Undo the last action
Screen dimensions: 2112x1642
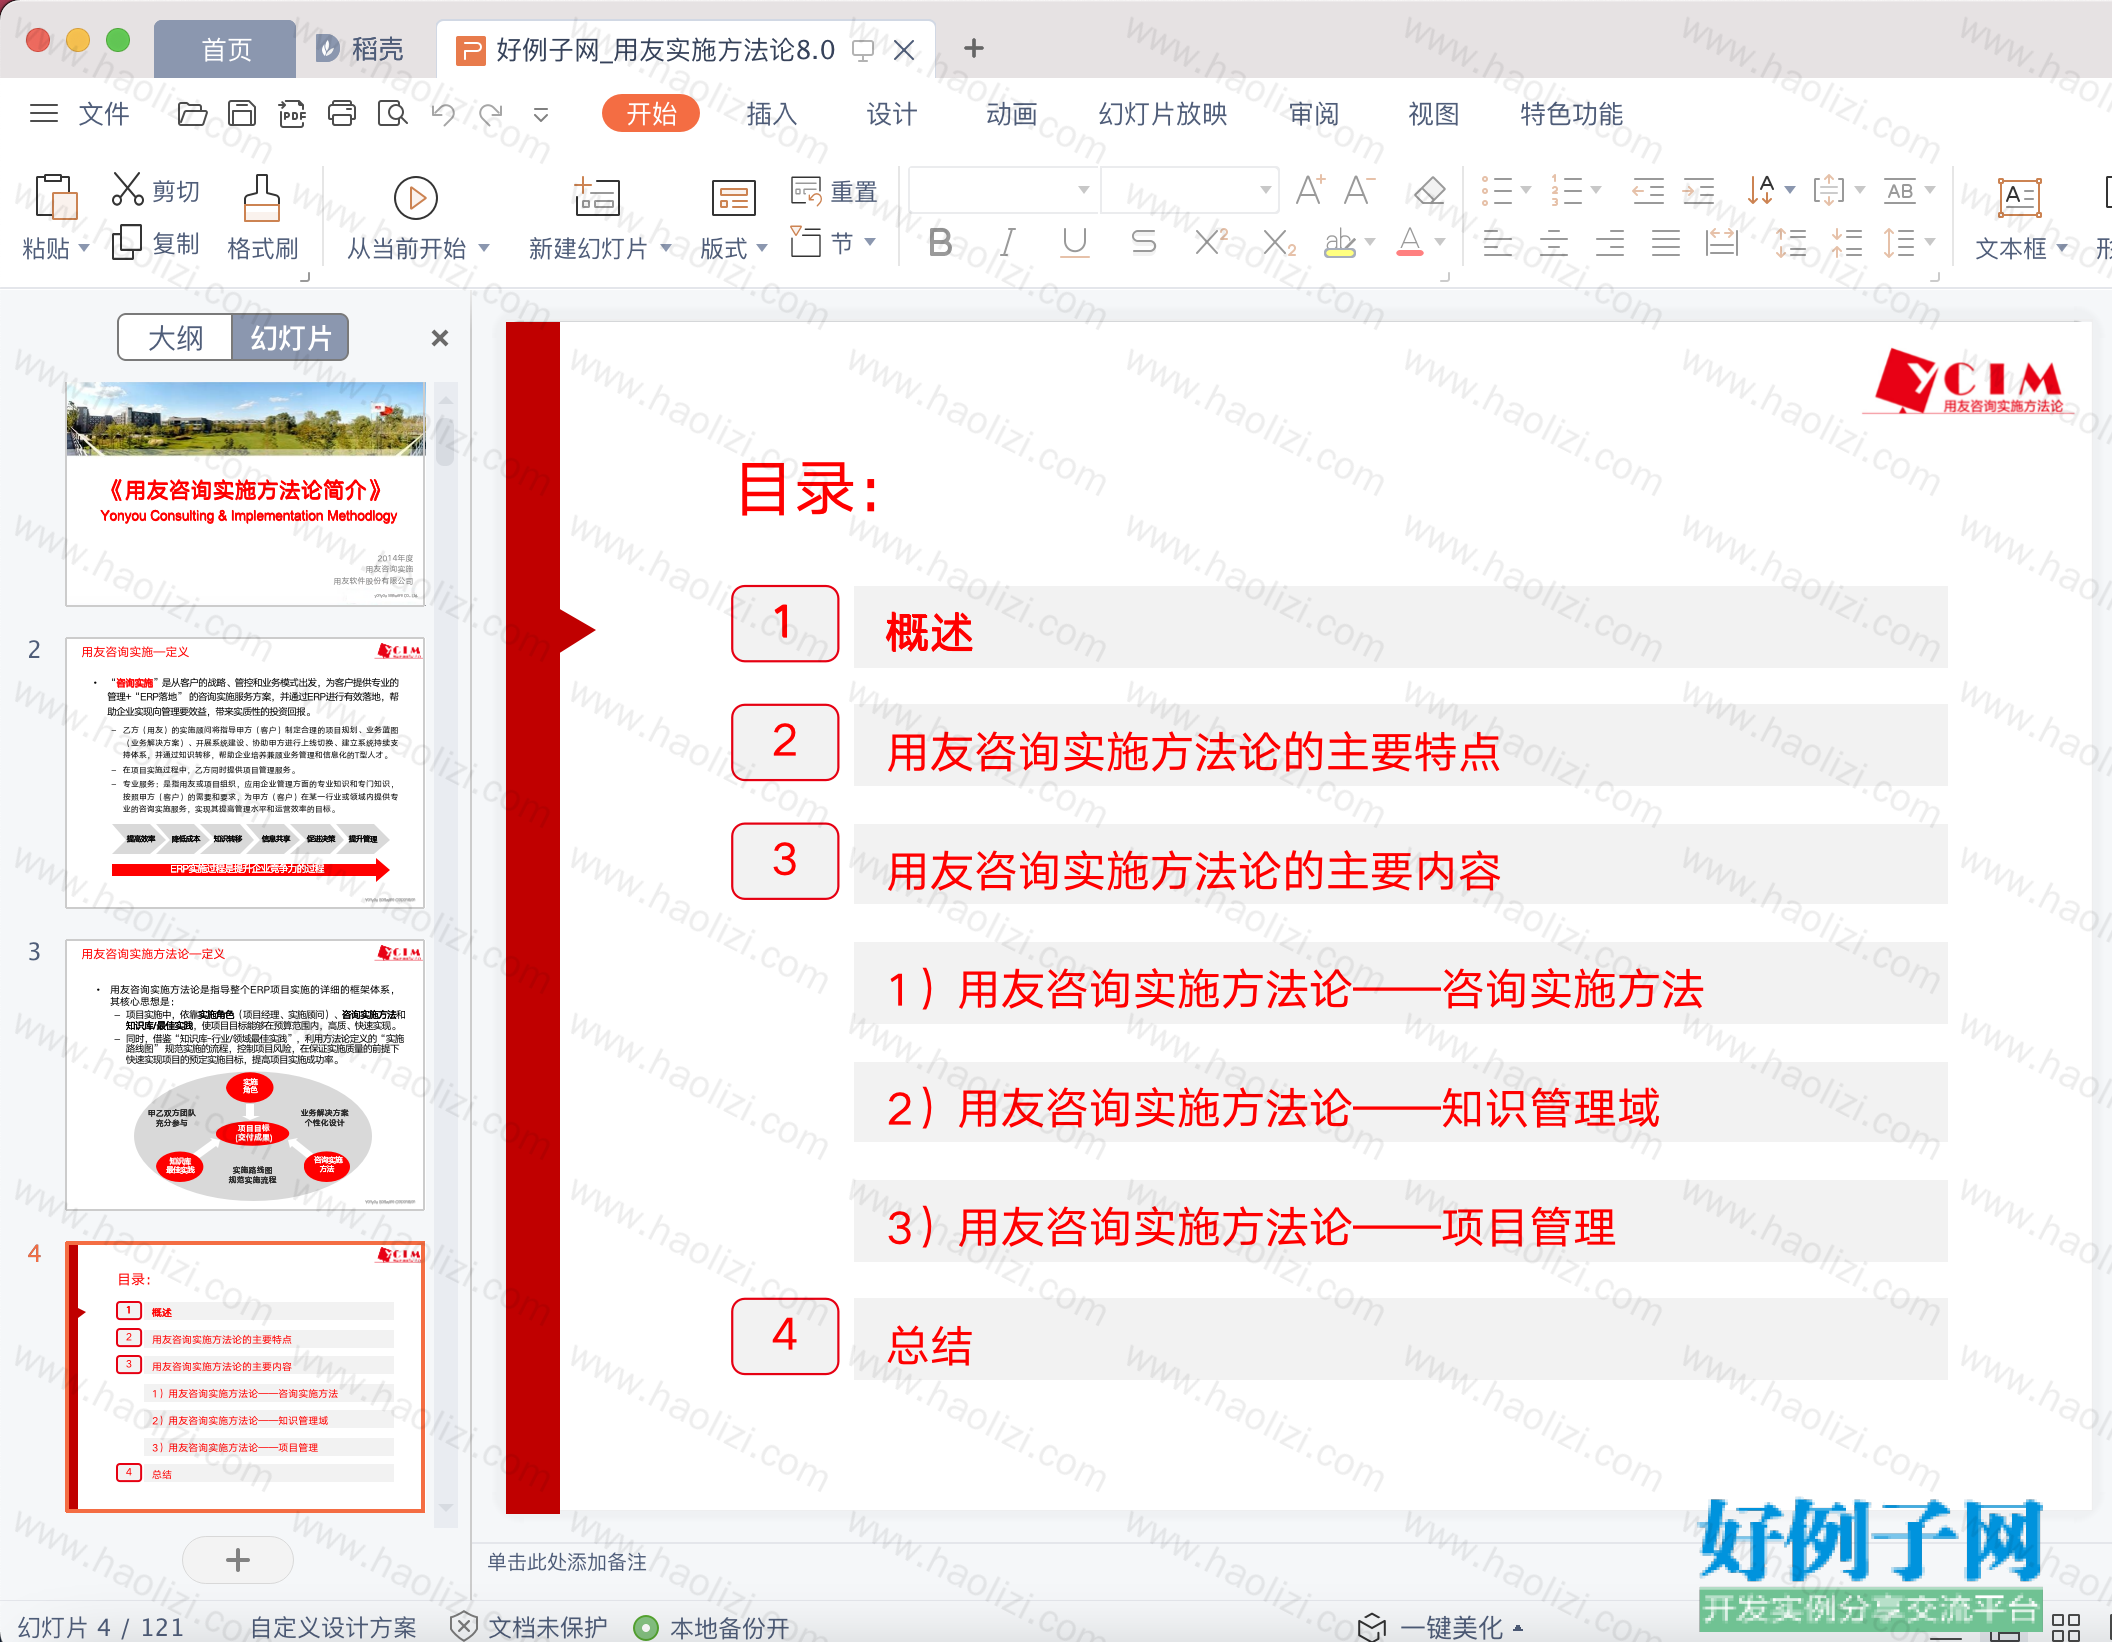(x=443, y=114)
